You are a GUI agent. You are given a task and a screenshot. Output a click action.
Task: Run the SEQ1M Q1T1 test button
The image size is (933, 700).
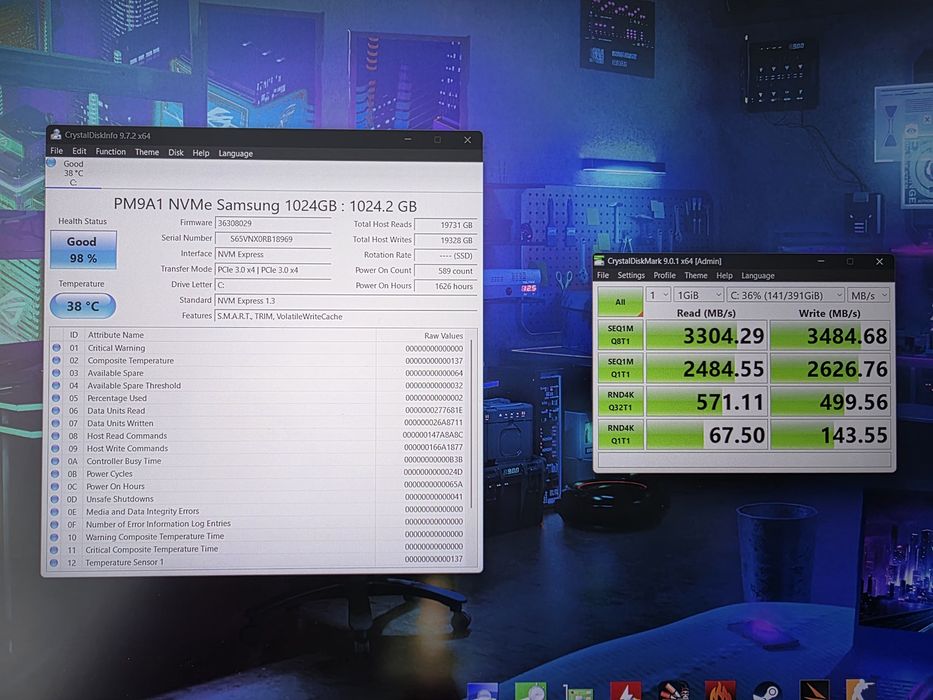[620, 368]
